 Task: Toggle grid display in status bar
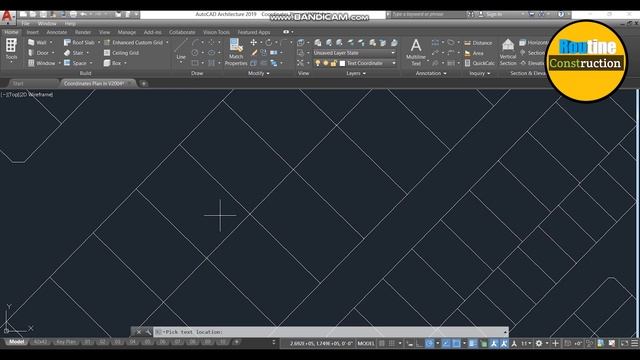pyautogui.click(x=382, y=343)
